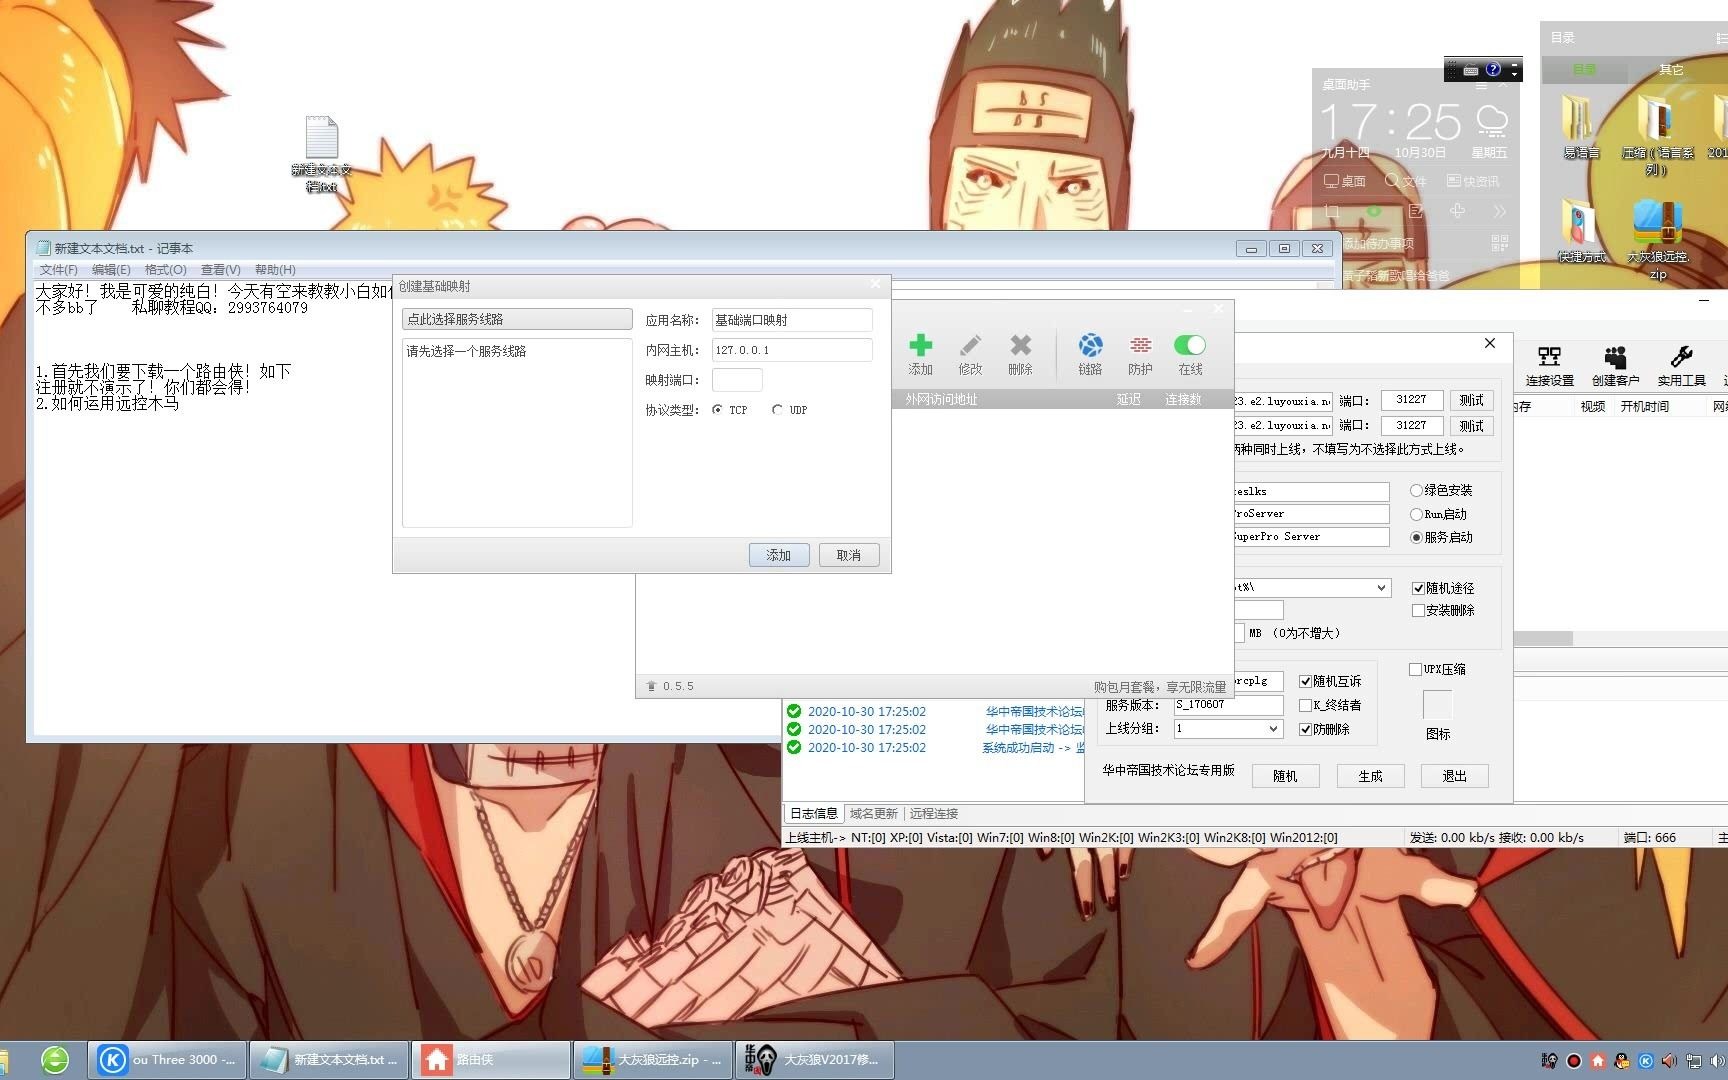Switch to the 其它 tab in the folder panel

(1671, 70)
